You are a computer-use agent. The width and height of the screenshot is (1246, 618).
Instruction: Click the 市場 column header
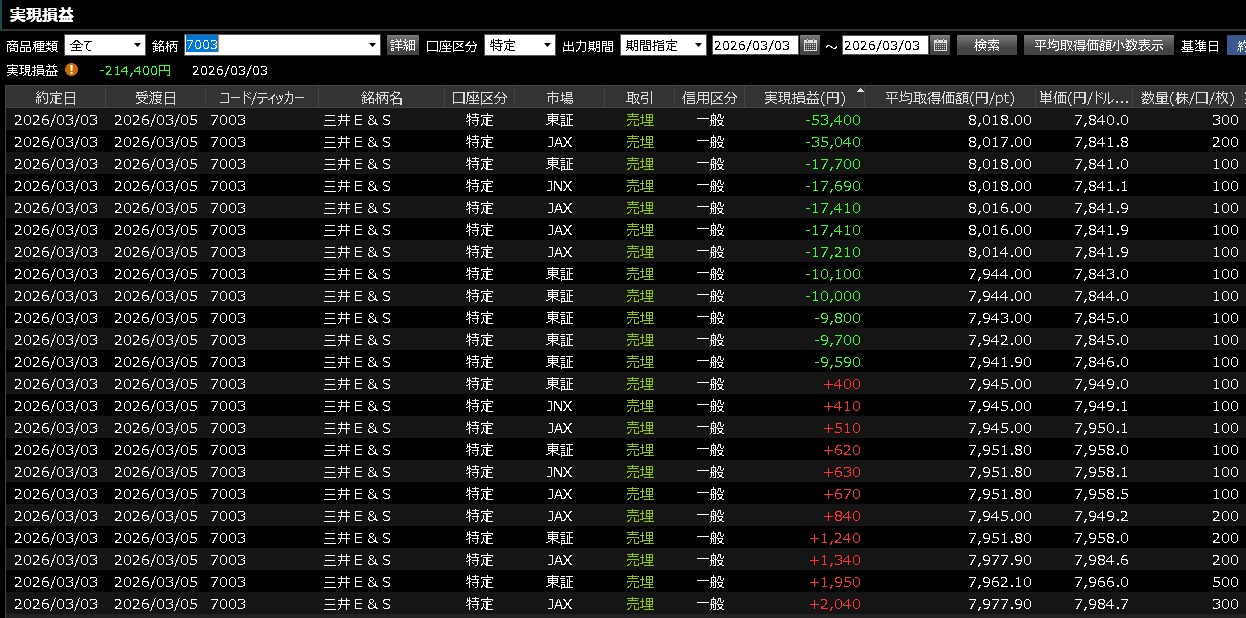click(560, 97)
